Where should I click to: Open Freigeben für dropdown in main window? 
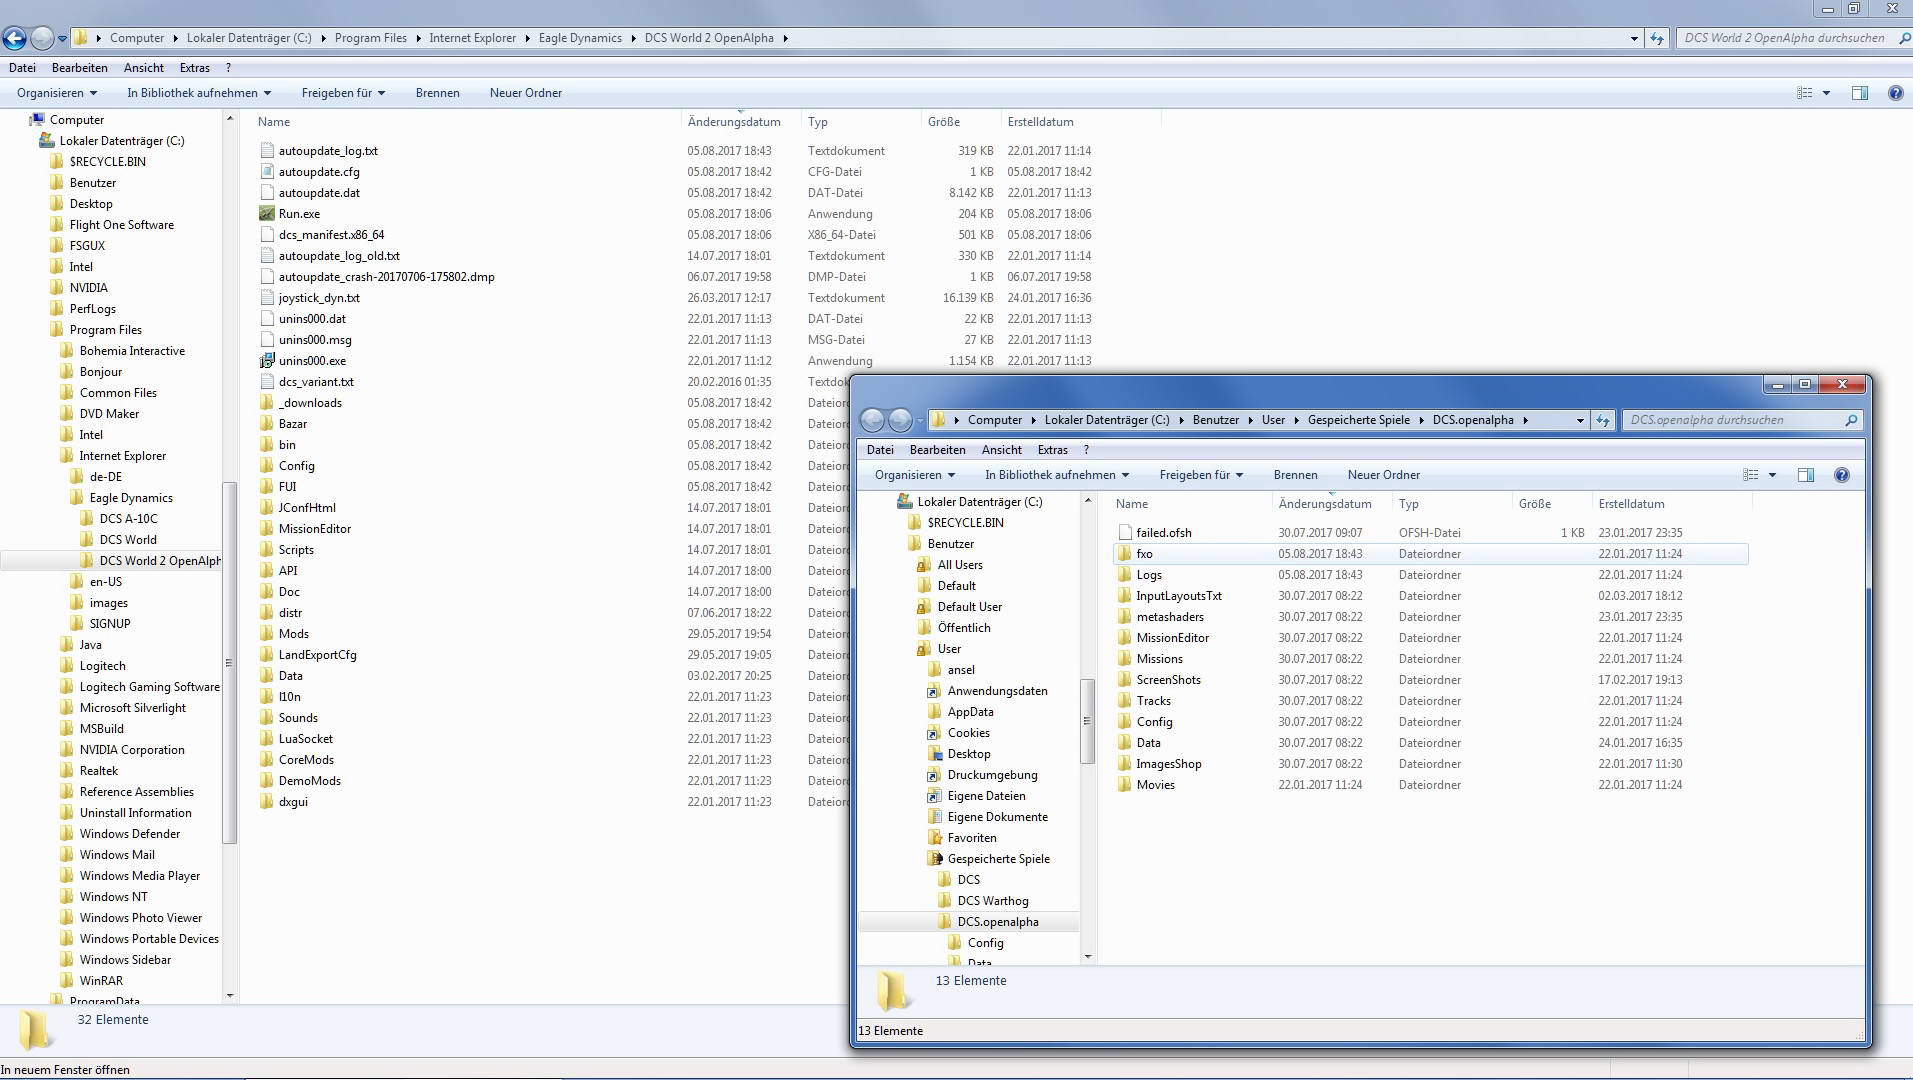click(343, 93)
